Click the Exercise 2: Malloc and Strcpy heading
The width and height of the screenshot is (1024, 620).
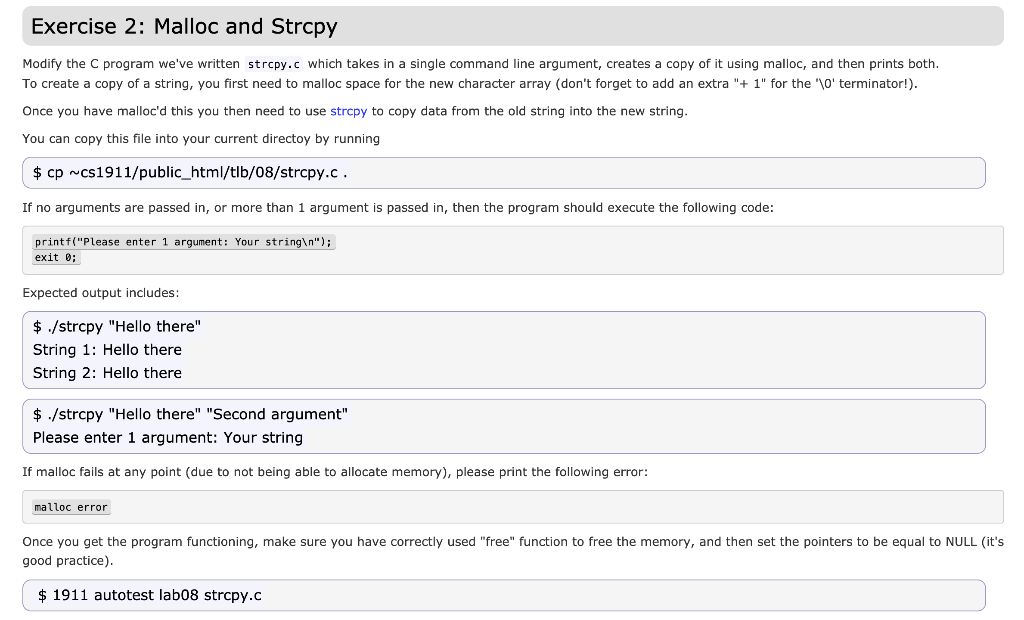pyautogui.click(x=184, y=26)
